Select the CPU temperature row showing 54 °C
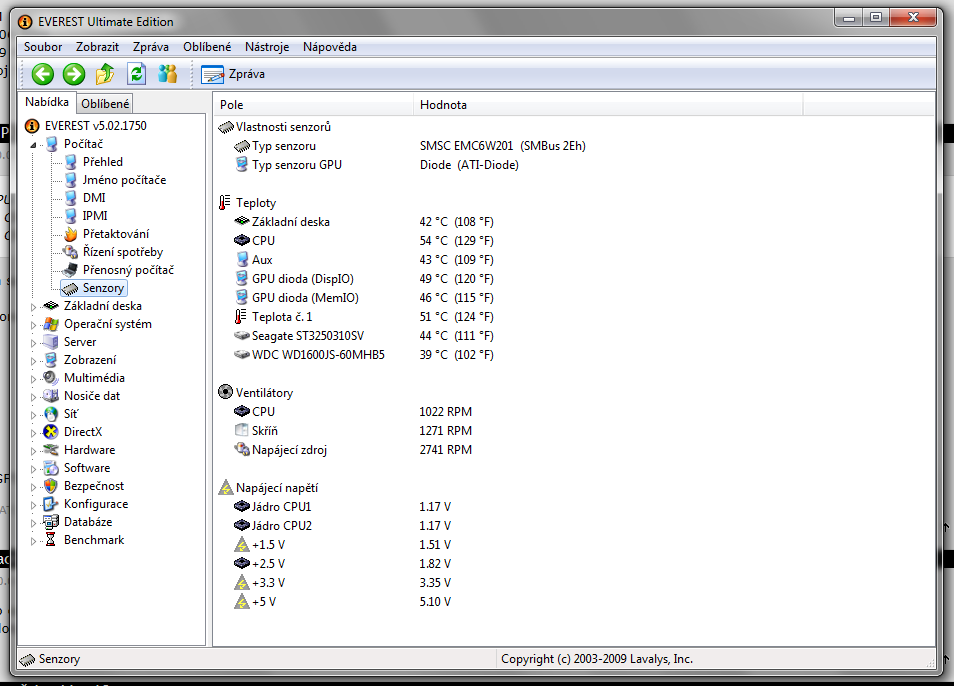The height and width of the screenshot is (686, 954). coord(363,241)
